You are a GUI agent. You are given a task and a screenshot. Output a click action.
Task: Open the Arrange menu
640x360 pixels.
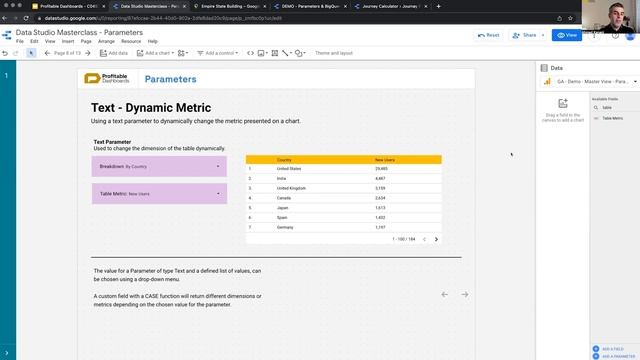tap(106, 41)
